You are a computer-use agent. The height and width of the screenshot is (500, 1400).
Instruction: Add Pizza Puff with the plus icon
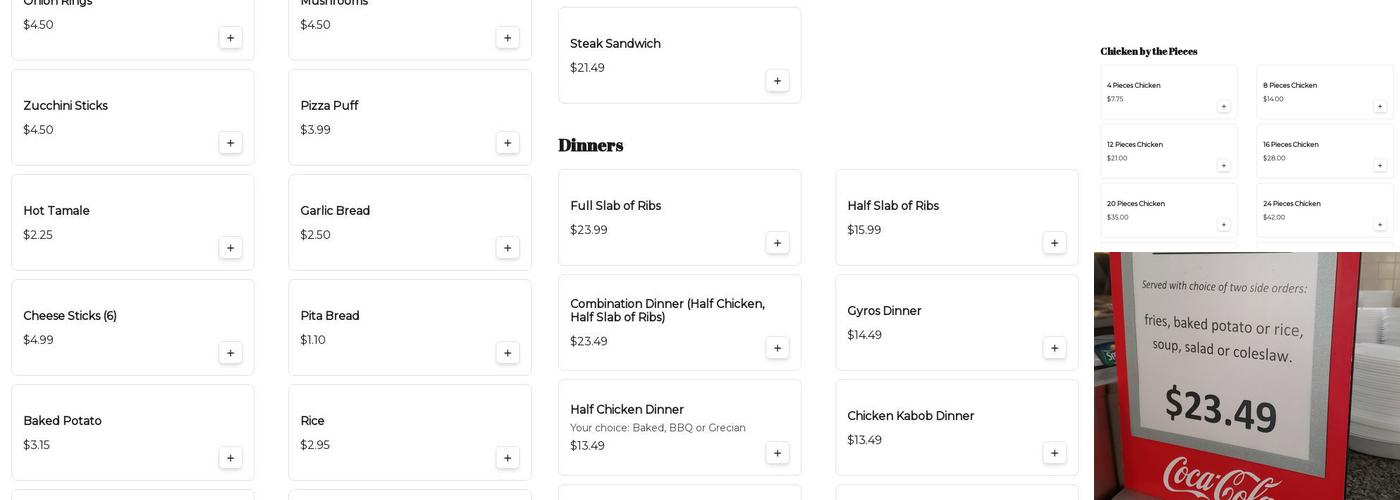click(x=507, y=143)
